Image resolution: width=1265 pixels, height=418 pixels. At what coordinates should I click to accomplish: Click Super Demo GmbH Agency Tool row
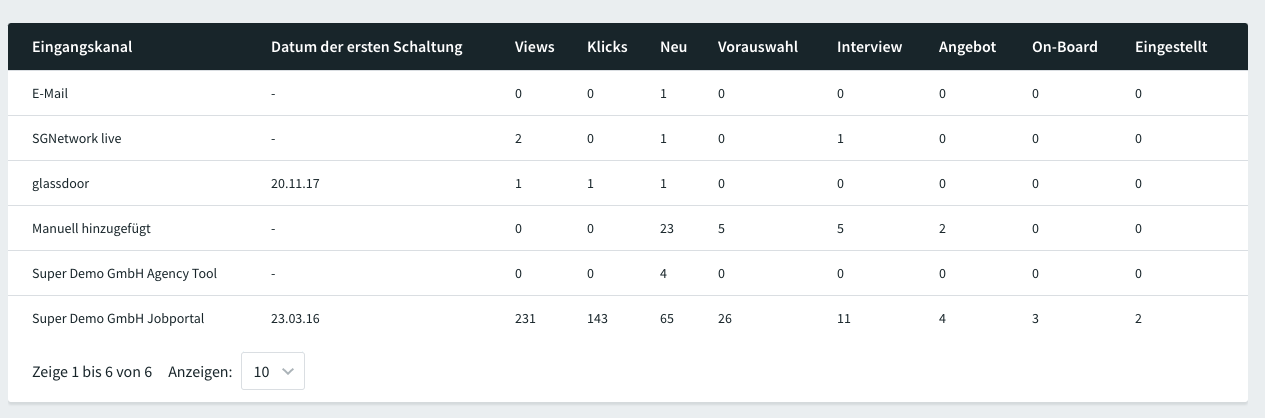pyautogui.click(x=628, y=273)
